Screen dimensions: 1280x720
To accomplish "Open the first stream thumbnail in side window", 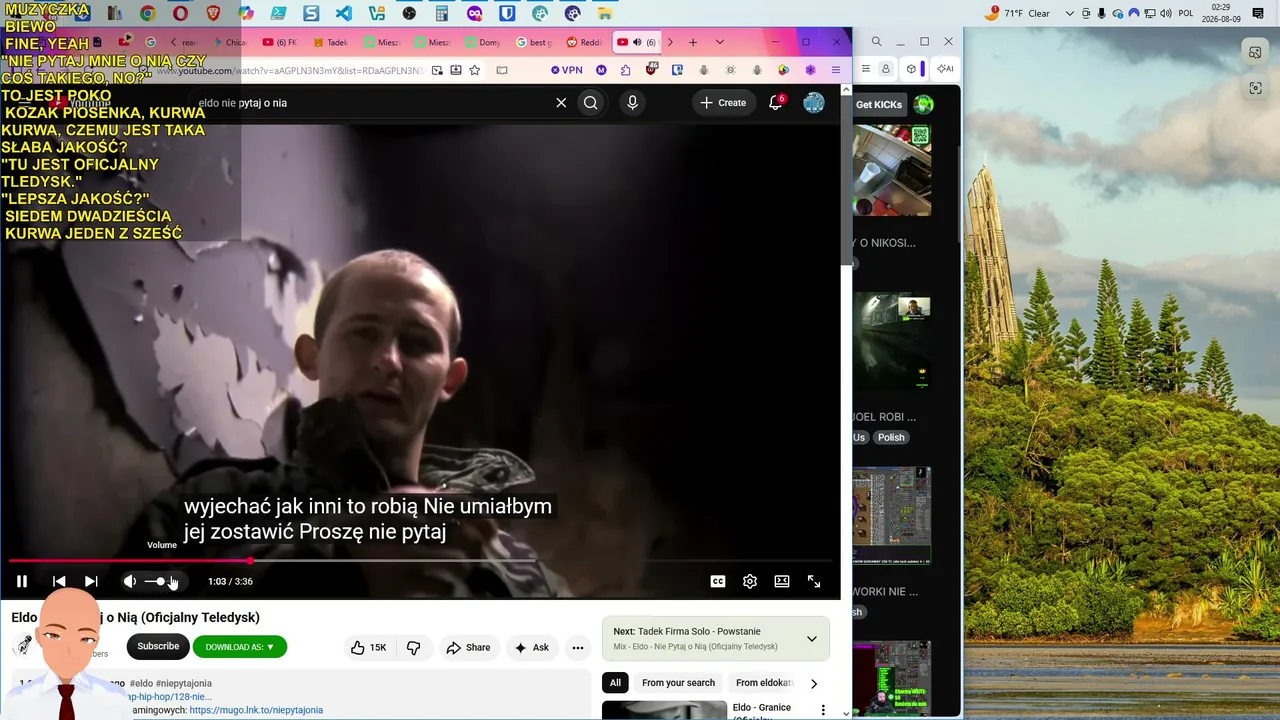I will 892,170.
